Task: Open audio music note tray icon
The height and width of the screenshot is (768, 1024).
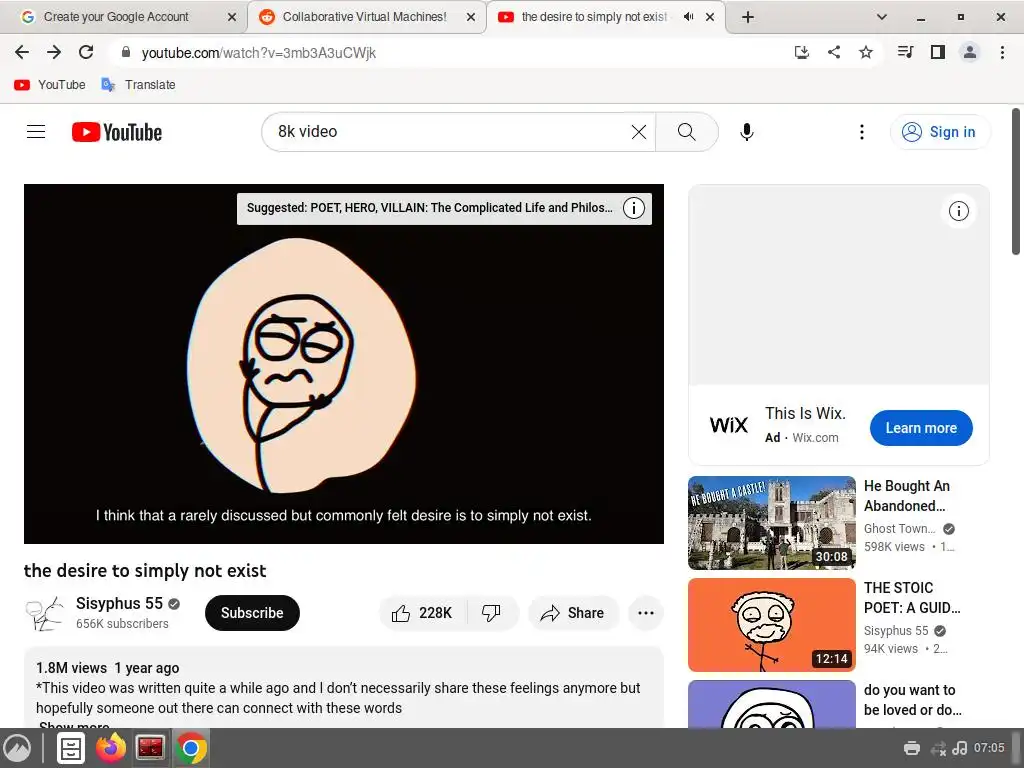Action: [x=960, y=748]
